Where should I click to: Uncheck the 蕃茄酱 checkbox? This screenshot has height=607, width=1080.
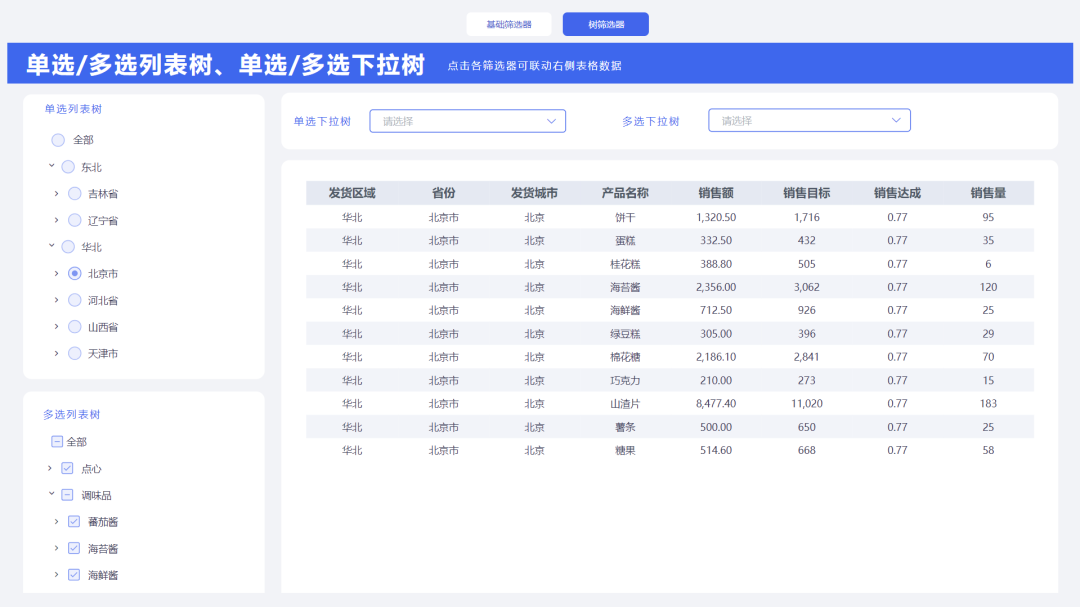click(x=73, y=521)
